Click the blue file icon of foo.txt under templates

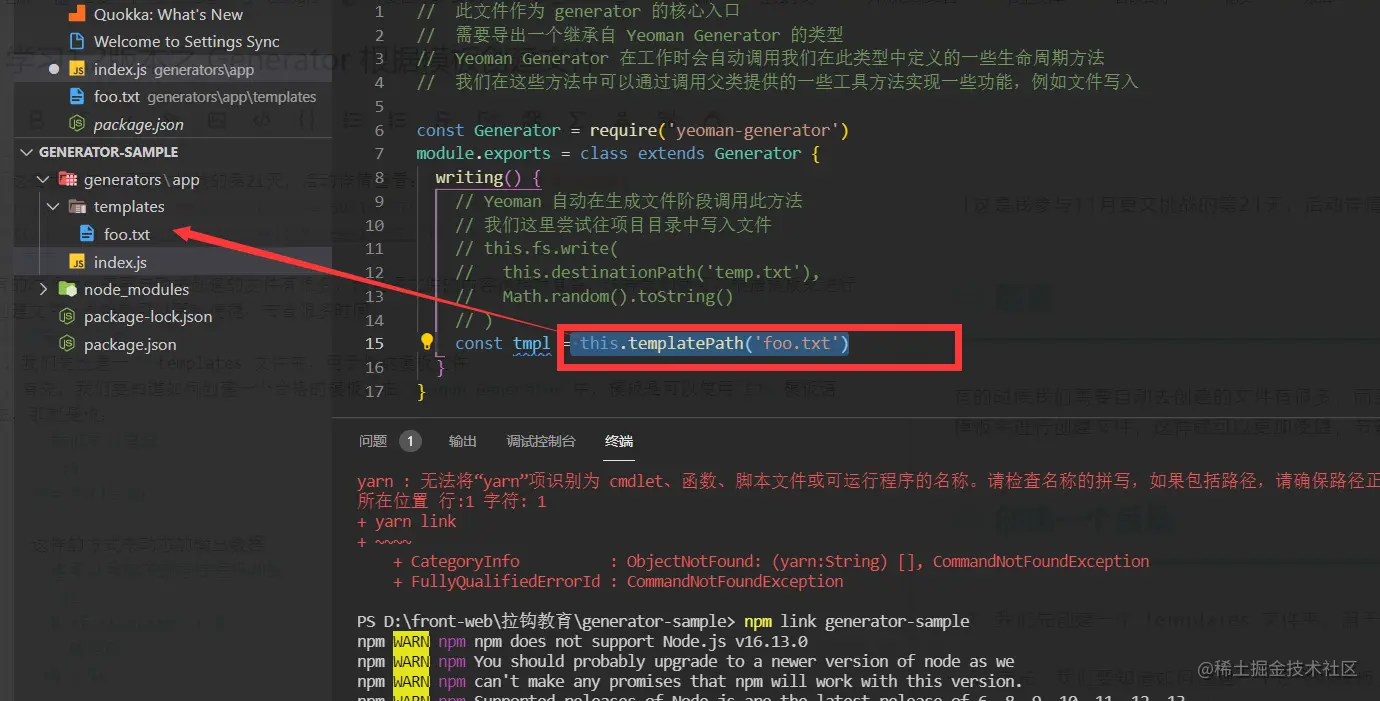[x=87, y=235]
